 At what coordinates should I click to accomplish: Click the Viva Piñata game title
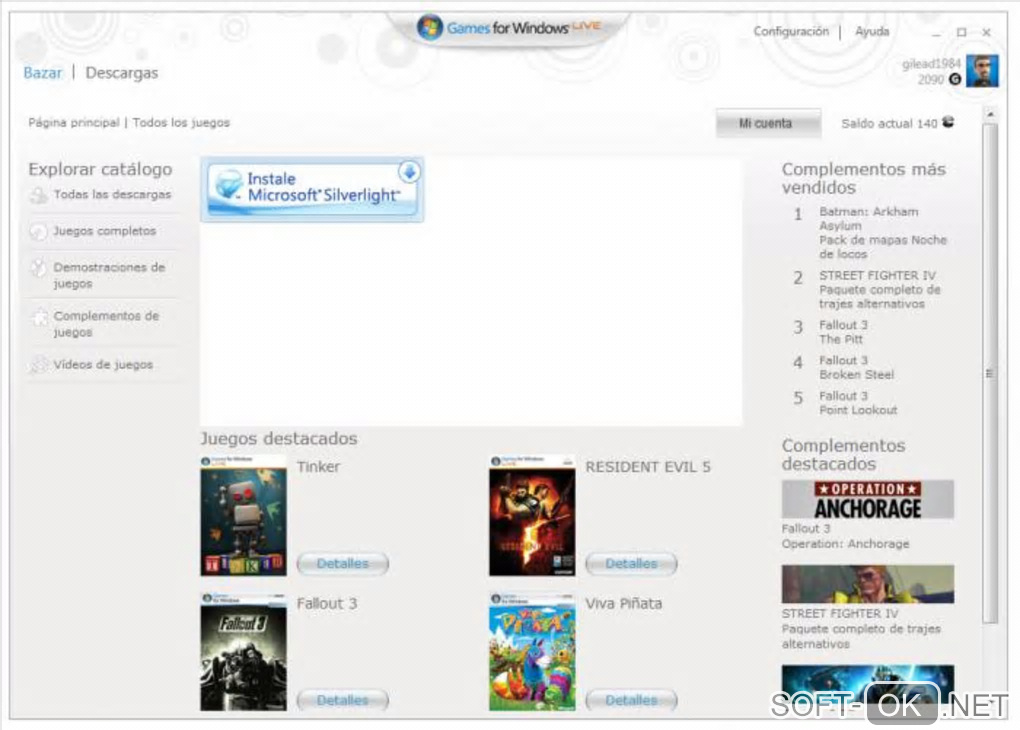click(x=623, y=603)
